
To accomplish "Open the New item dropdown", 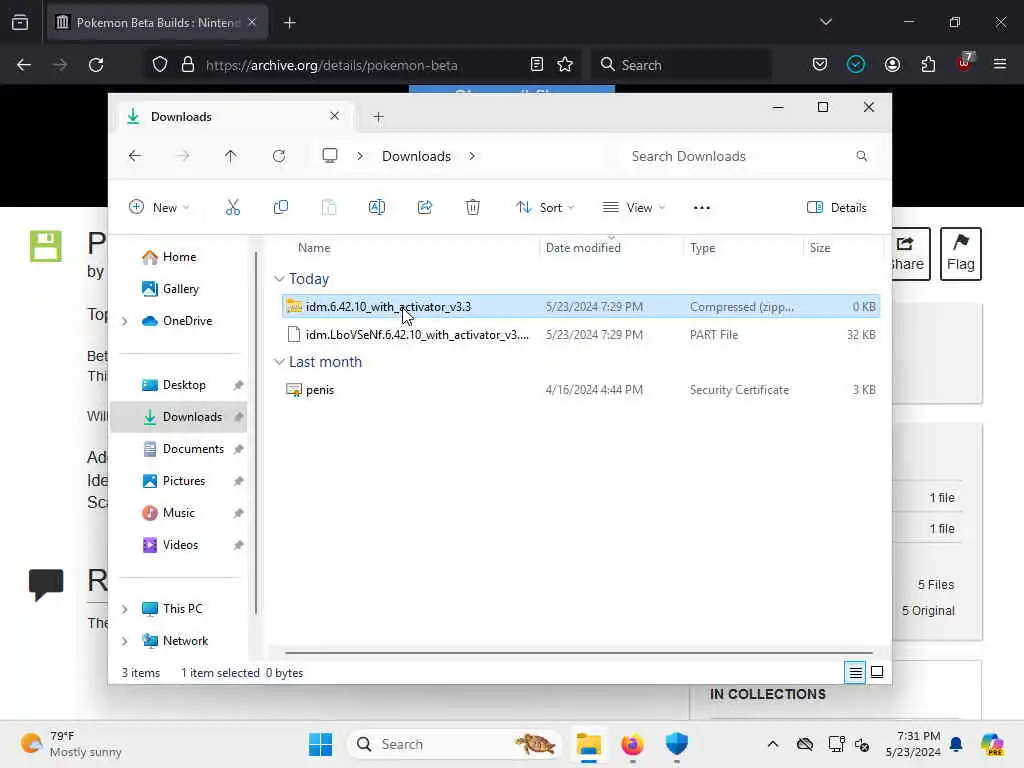I will point(159,208).
